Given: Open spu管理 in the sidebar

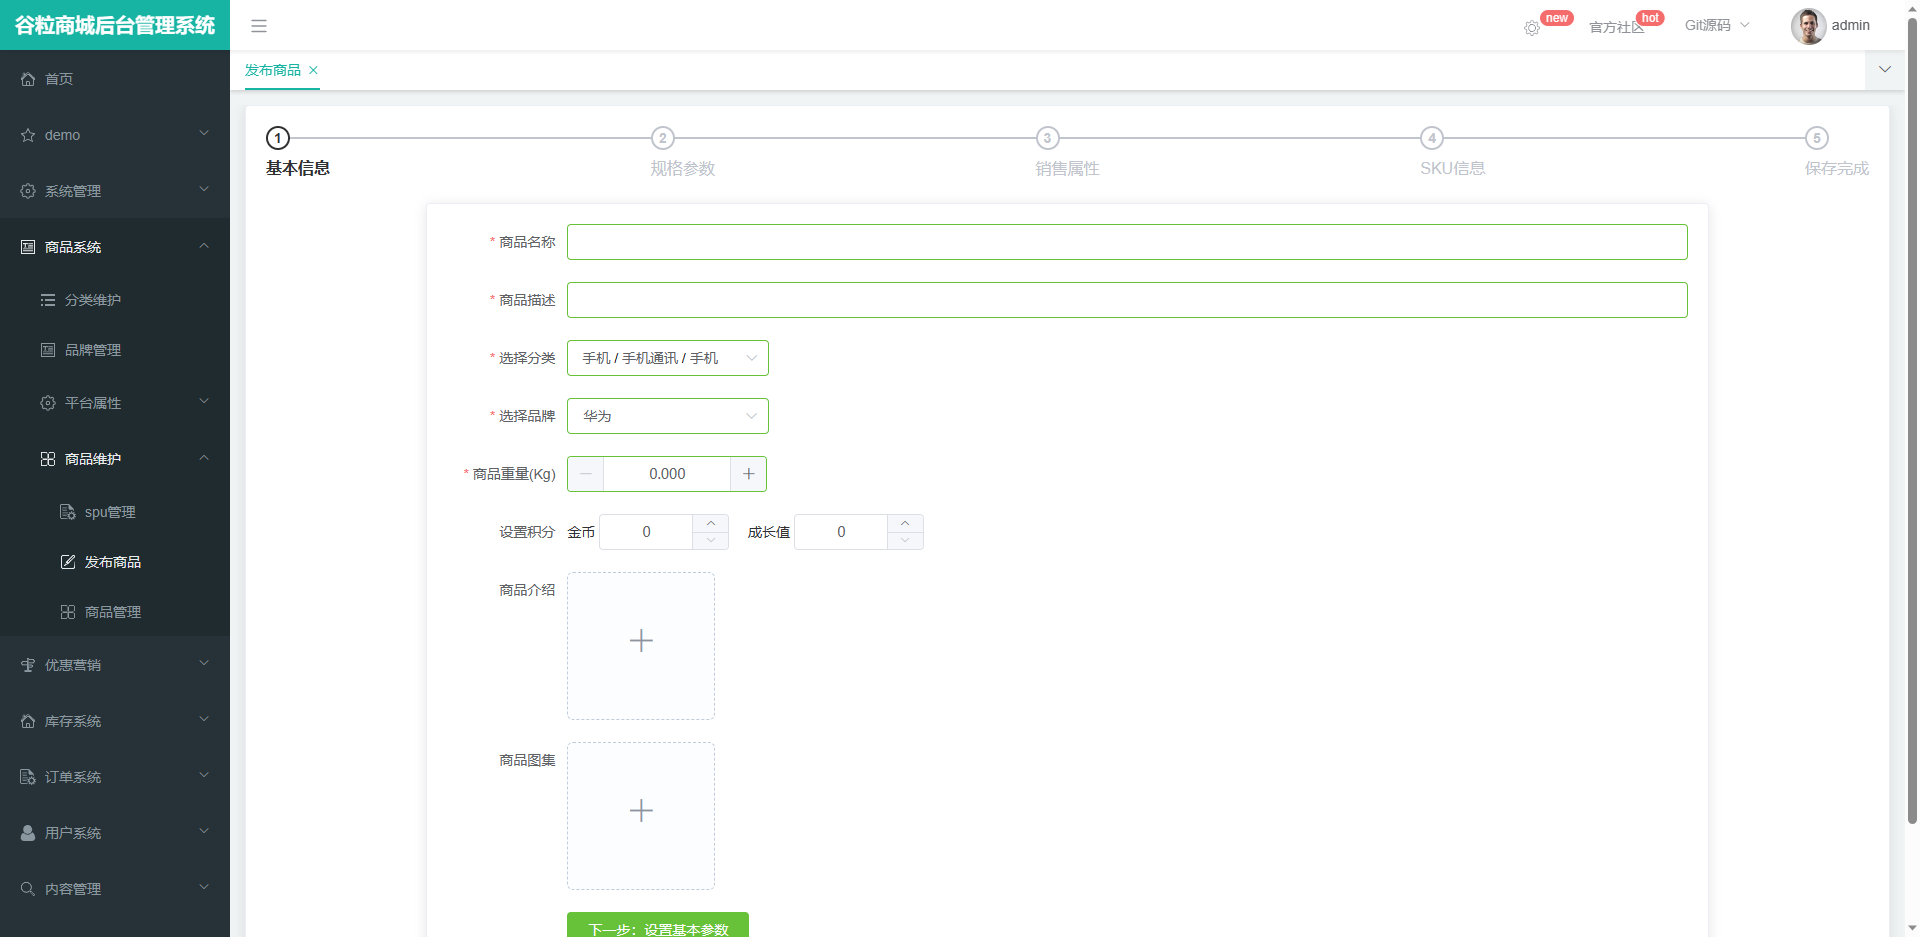Looking at the screenshot, I should point(110,512).
